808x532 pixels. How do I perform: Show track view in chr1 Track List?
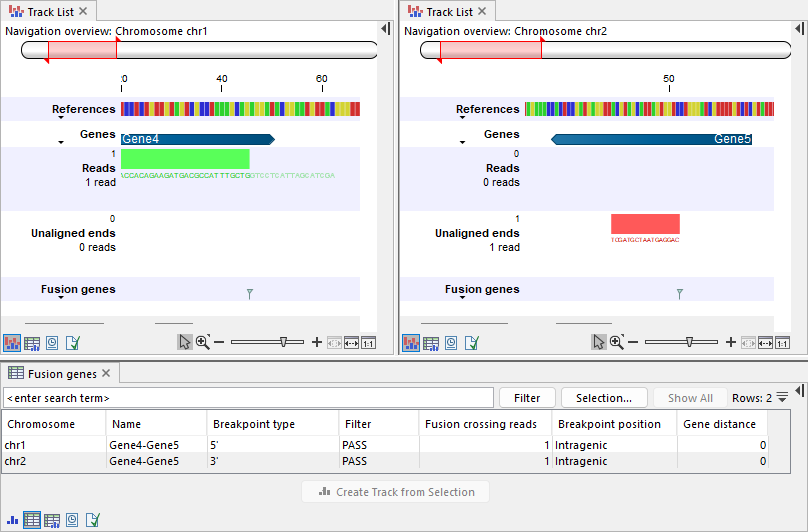pyautogui.click(x=12, y=343)
